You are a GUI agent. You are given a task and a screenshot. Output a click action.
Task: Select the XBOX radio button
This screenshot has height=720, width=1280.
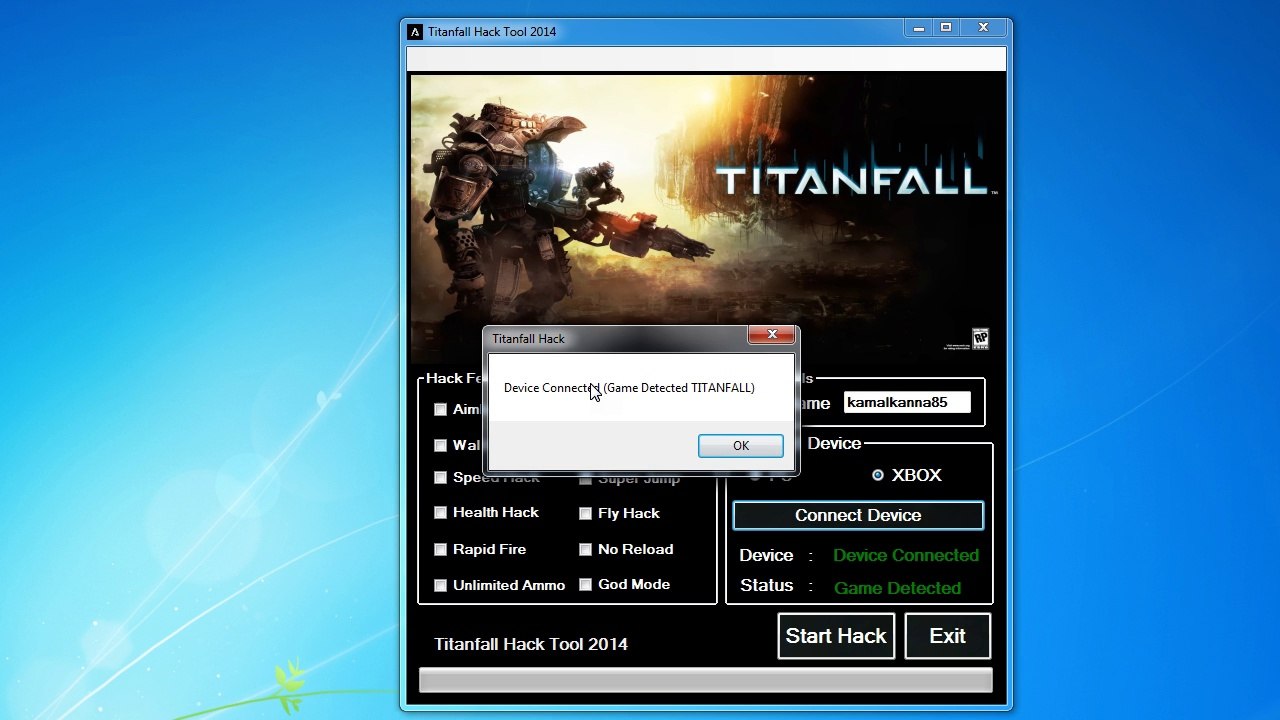click(x=878, y=475)
